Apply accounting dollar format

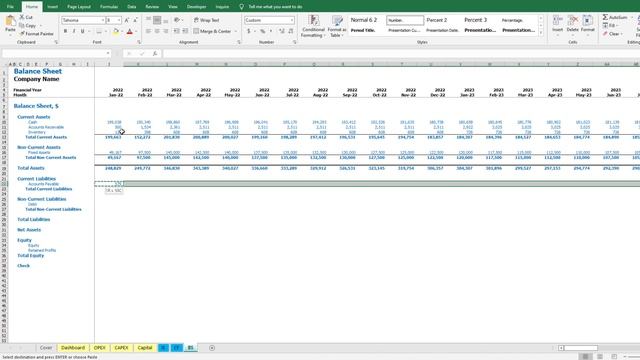click(249, 31)
